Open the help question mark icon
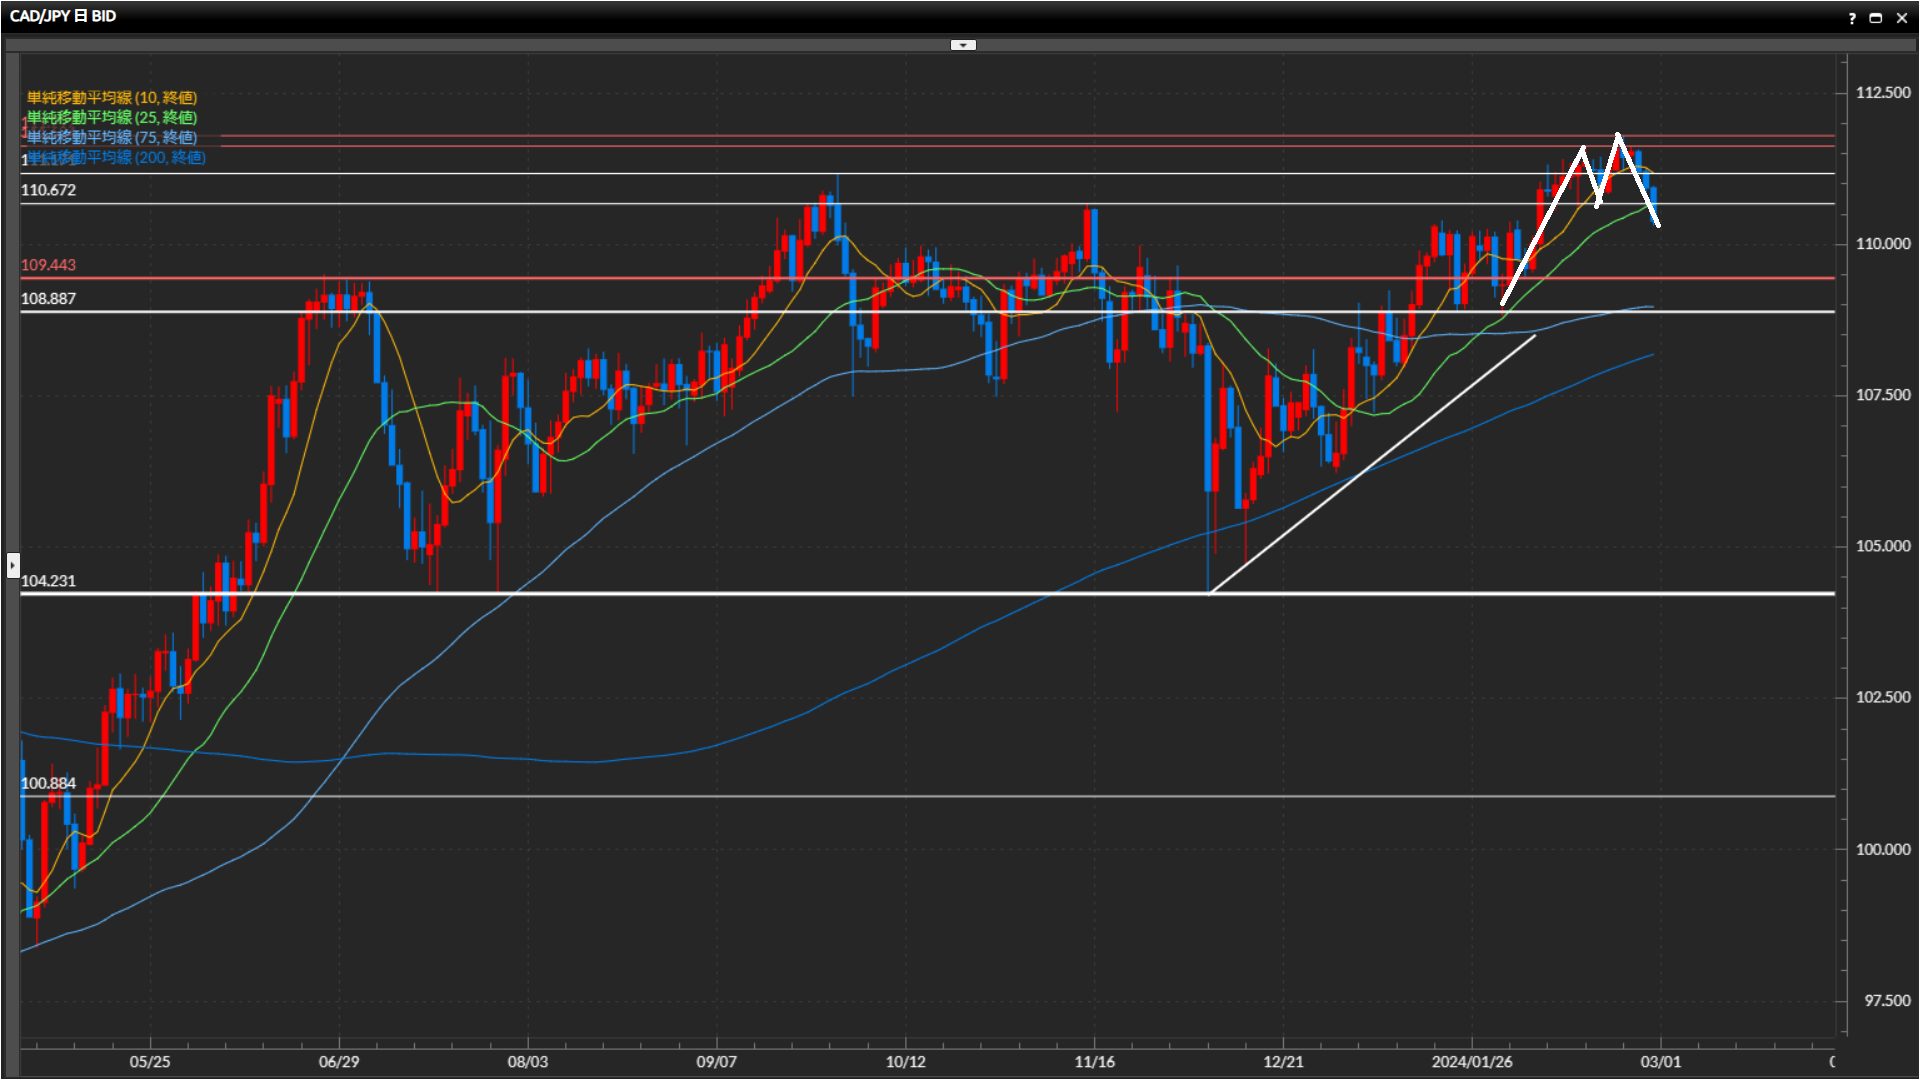Viewport: 1920px width, 1080px height. click(1852, 18)
